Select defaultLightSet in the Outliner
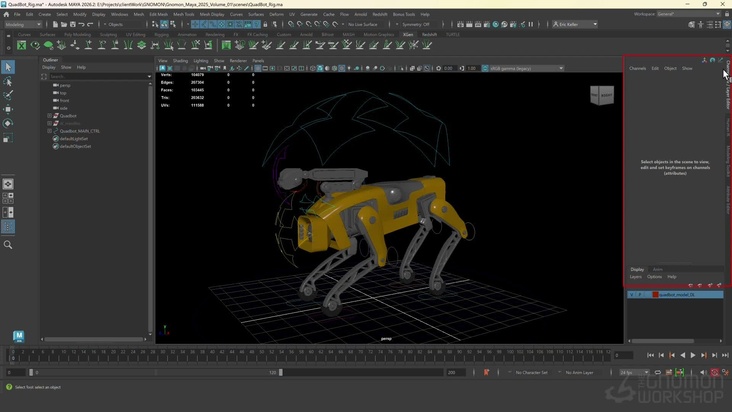Screen dimensions: 732x412 [x=75, y=138]
